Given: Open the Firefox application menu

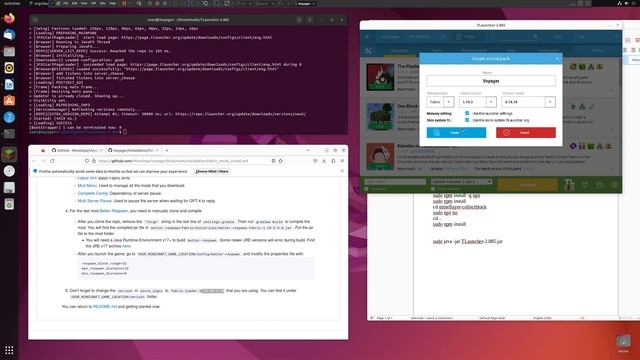Looking at the screenshot, I should coord(342,161).
